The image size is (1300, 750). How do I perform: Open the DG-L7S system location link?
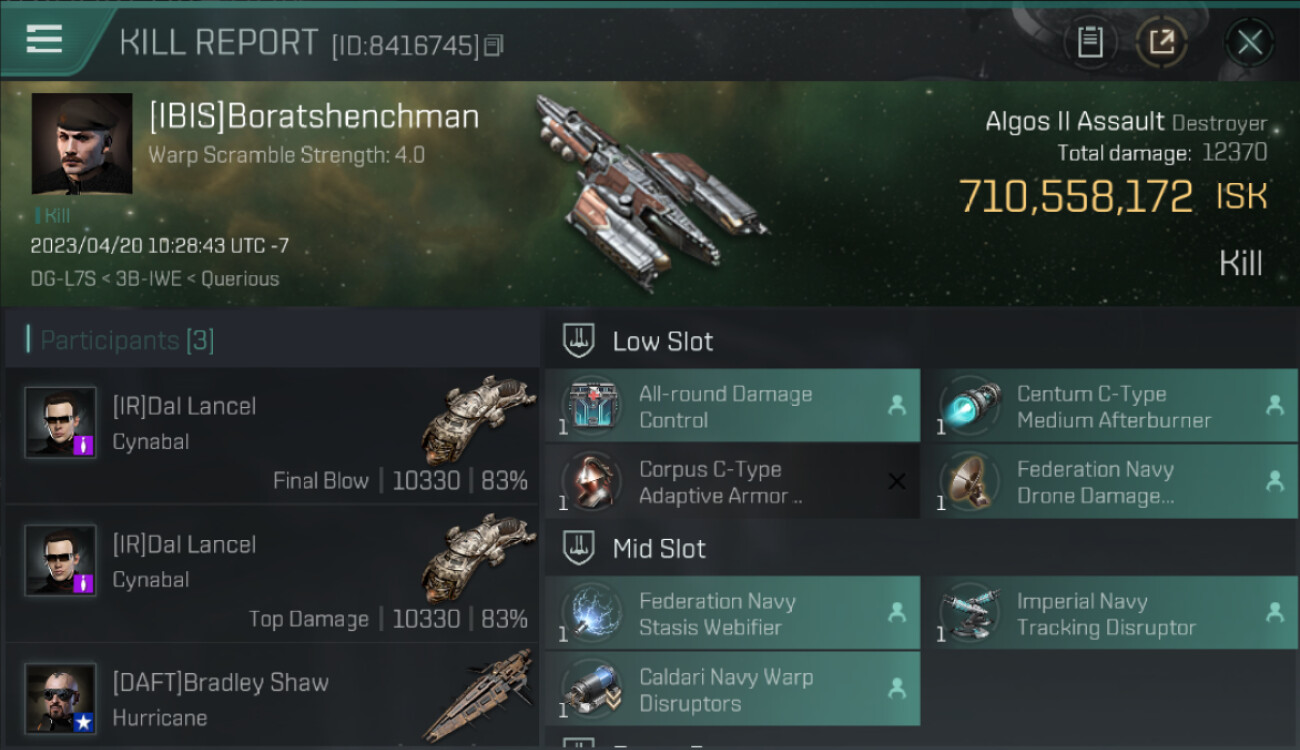[63, 279]
